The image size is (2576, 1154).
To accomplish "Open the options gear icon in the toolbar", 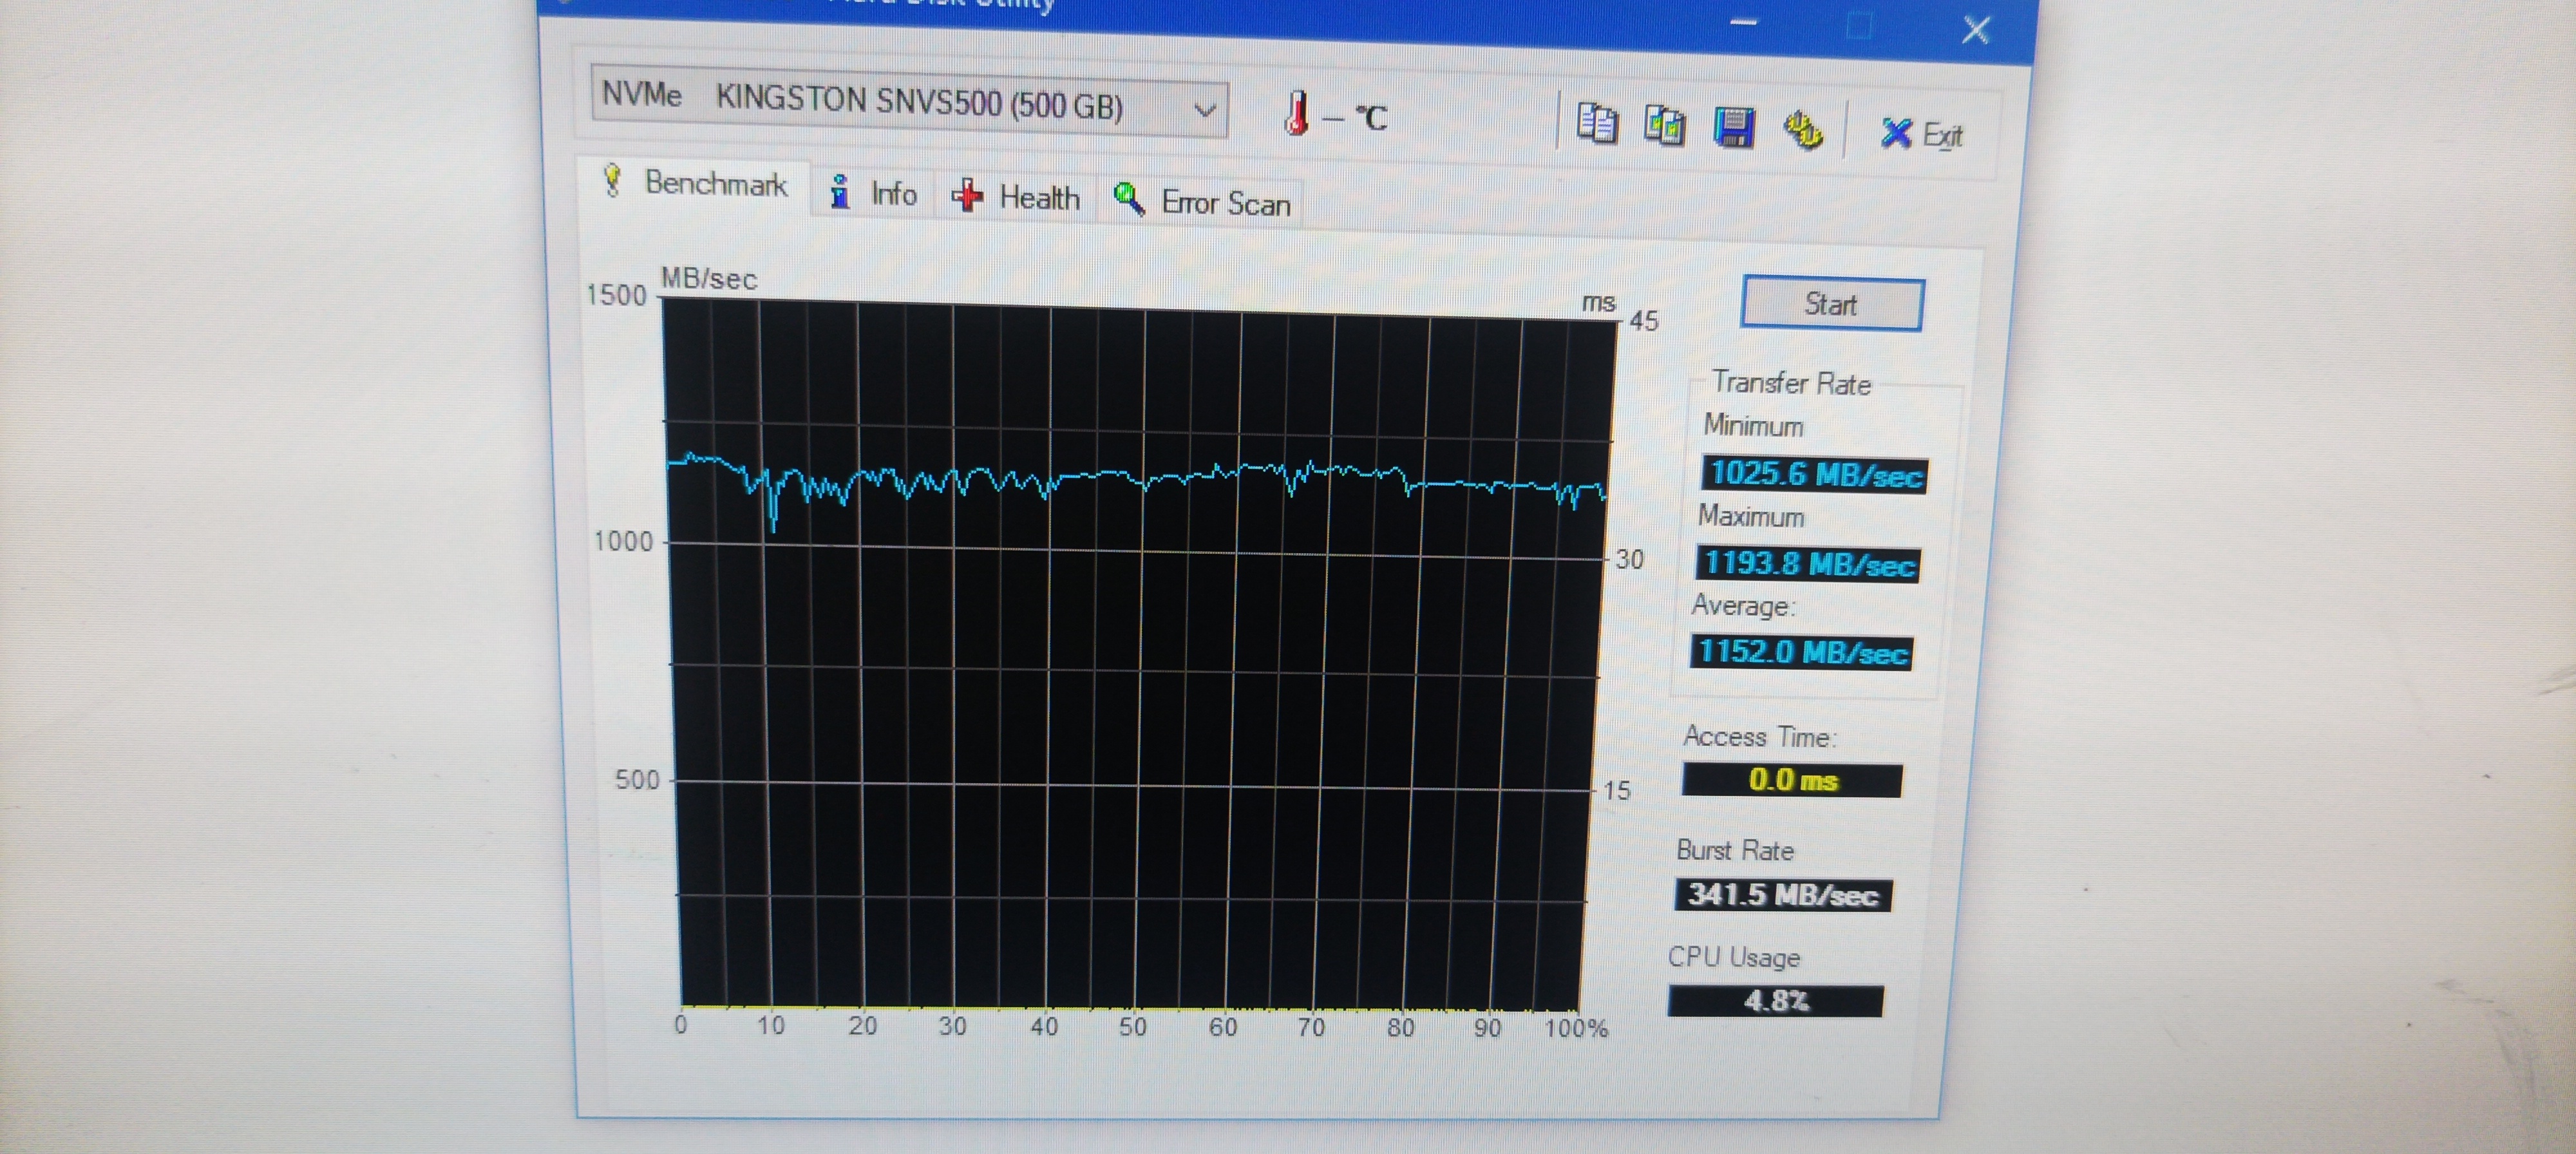I will (x=1803, y=130).
